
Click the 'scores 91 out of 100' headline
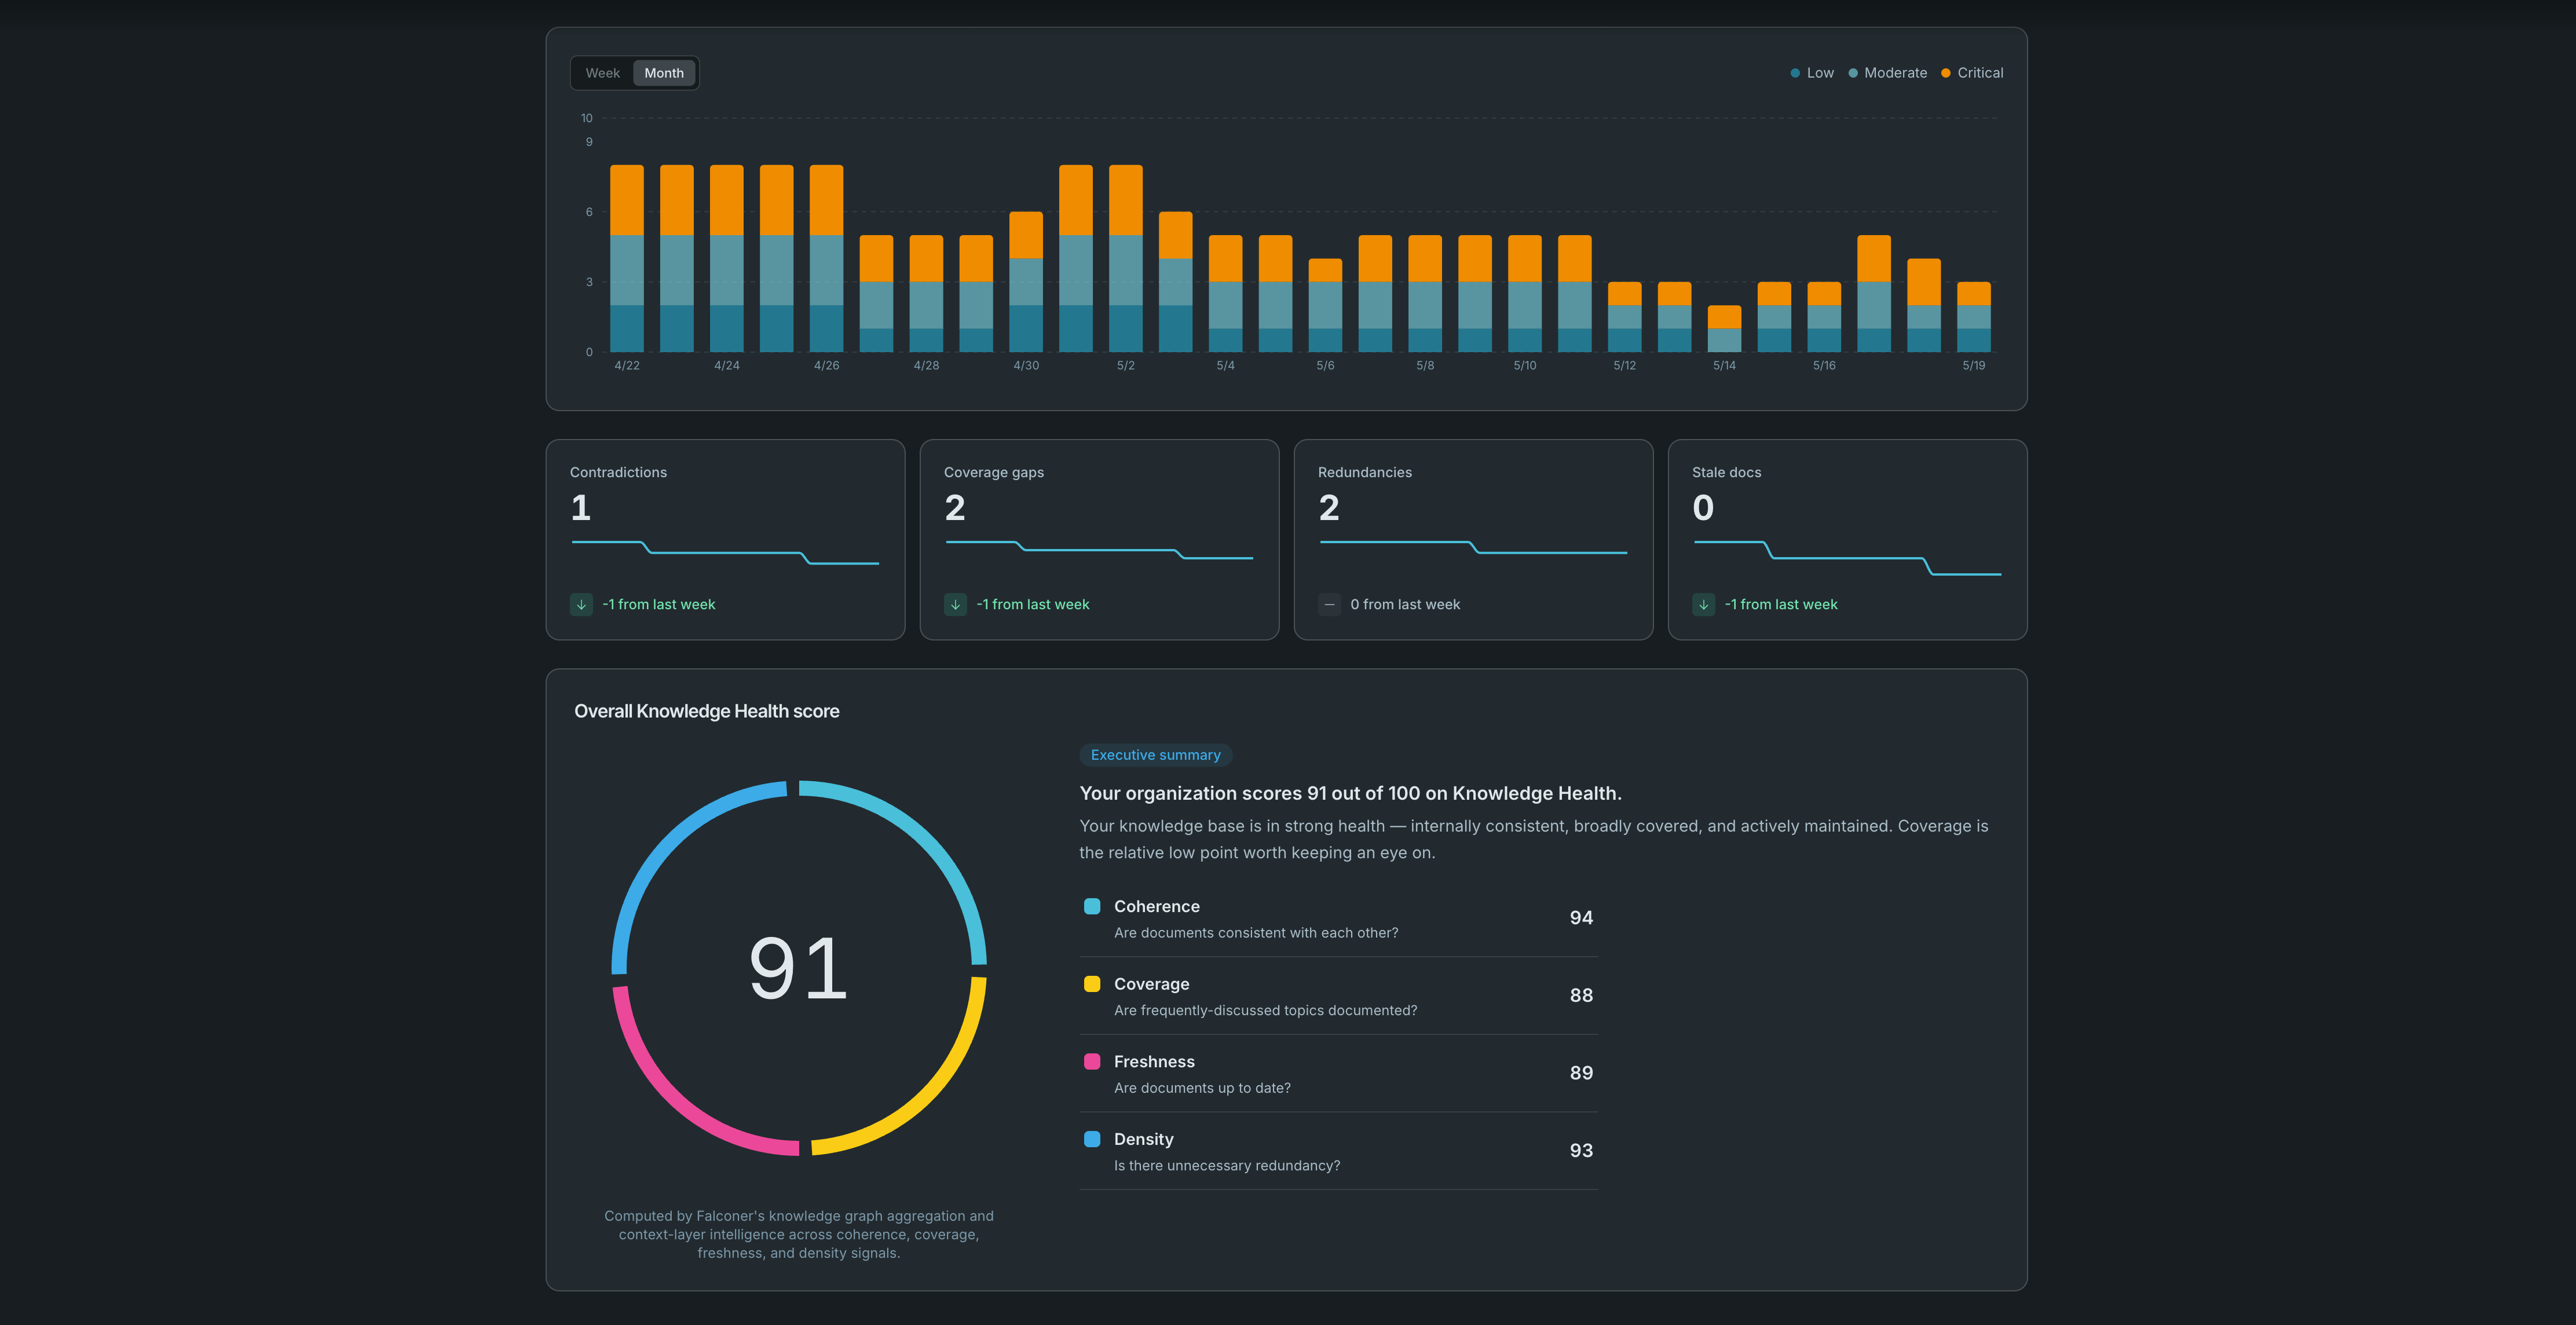(1350, 793)
